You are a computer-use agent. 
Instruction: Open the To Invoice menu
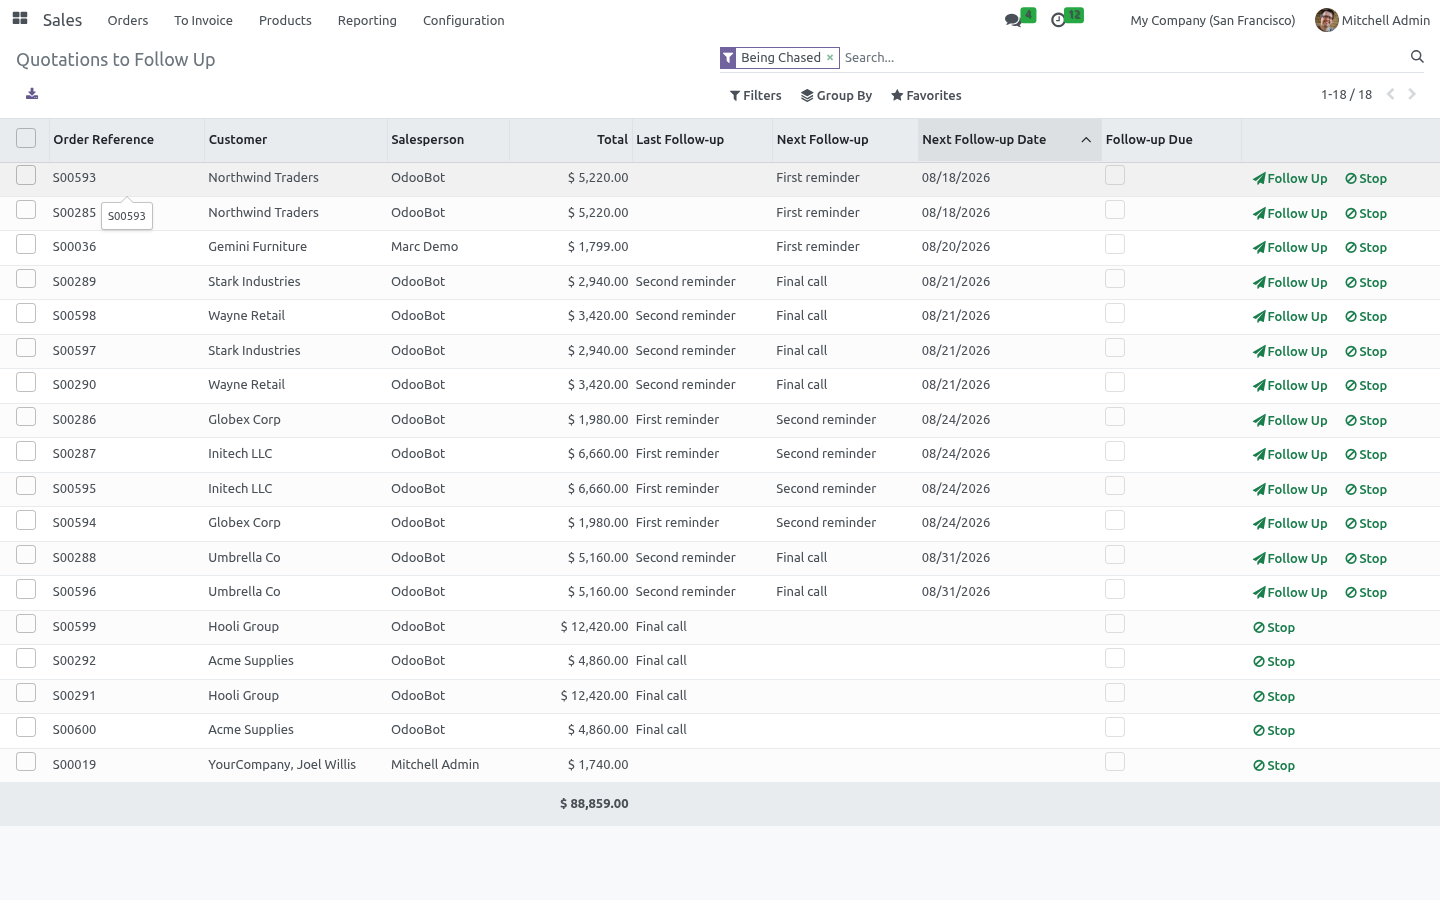click(203, 20)
